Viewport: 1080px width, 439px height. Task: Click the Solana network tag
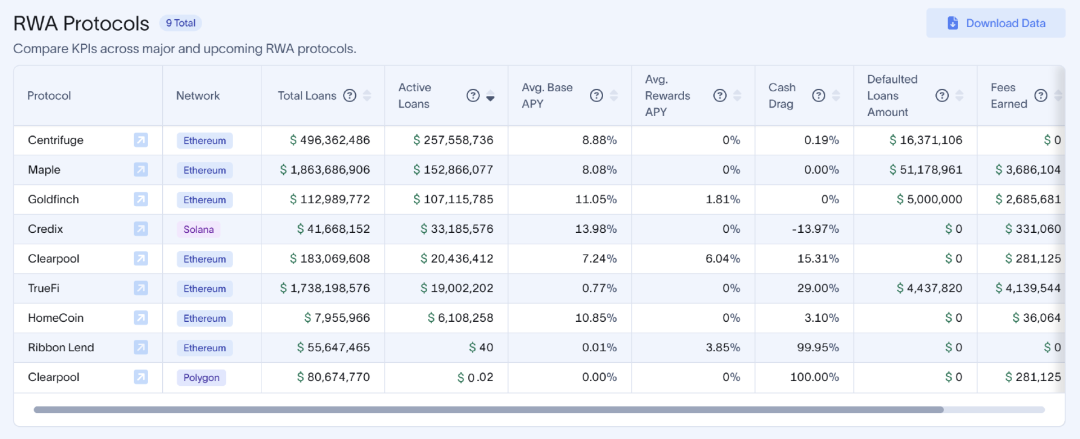click(x=199, y=229)
